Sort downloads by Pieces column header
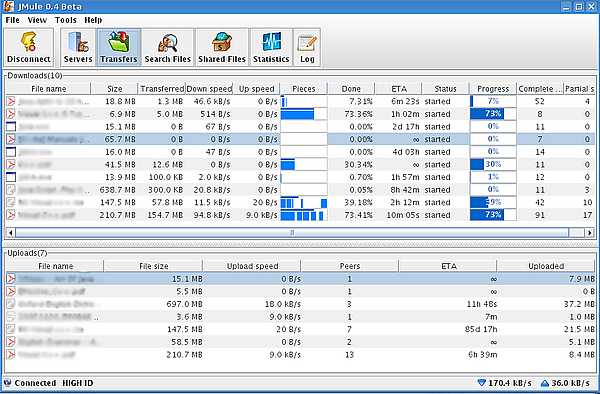 tap(304, 89)
